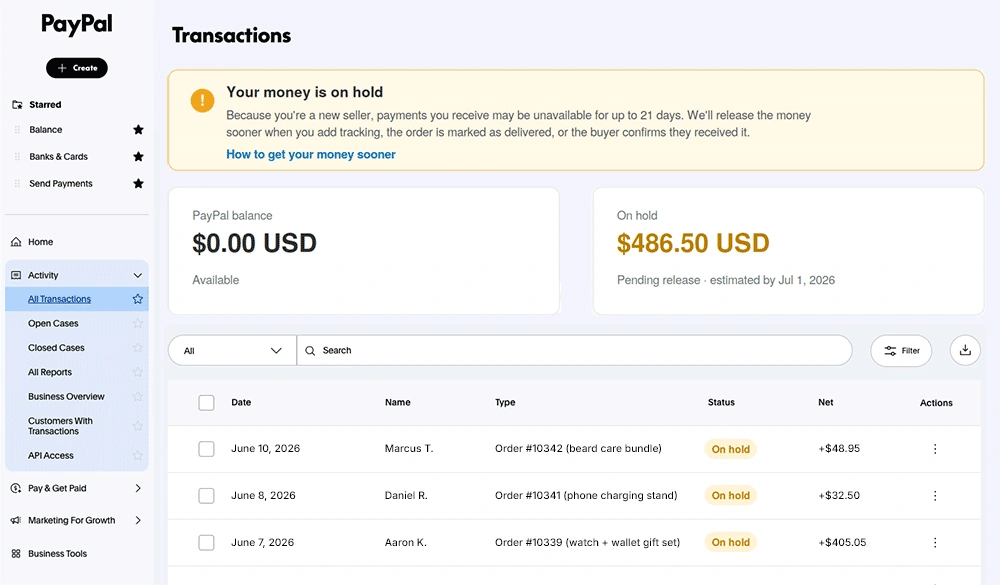Screen dimensions: 1000x585
Task: Click the drag handle beside Banks & Cards
Action: [x=17, y=156]
